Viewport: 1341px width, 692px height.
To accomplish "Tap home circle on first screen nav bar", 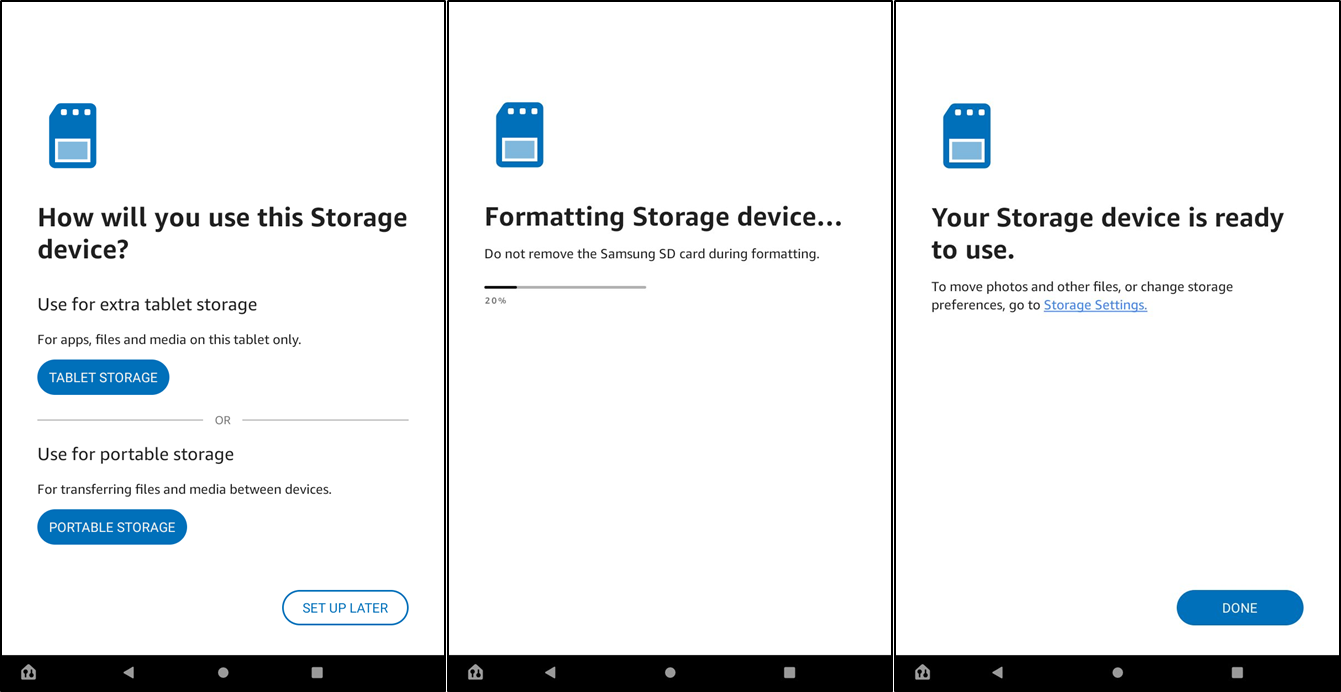I will (x=223, y=672).
